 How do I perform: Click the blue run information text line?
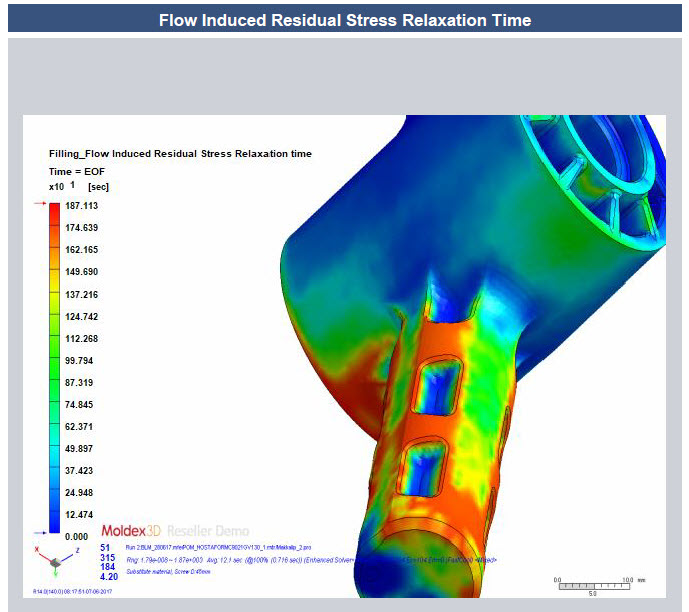tap(238, 548)
